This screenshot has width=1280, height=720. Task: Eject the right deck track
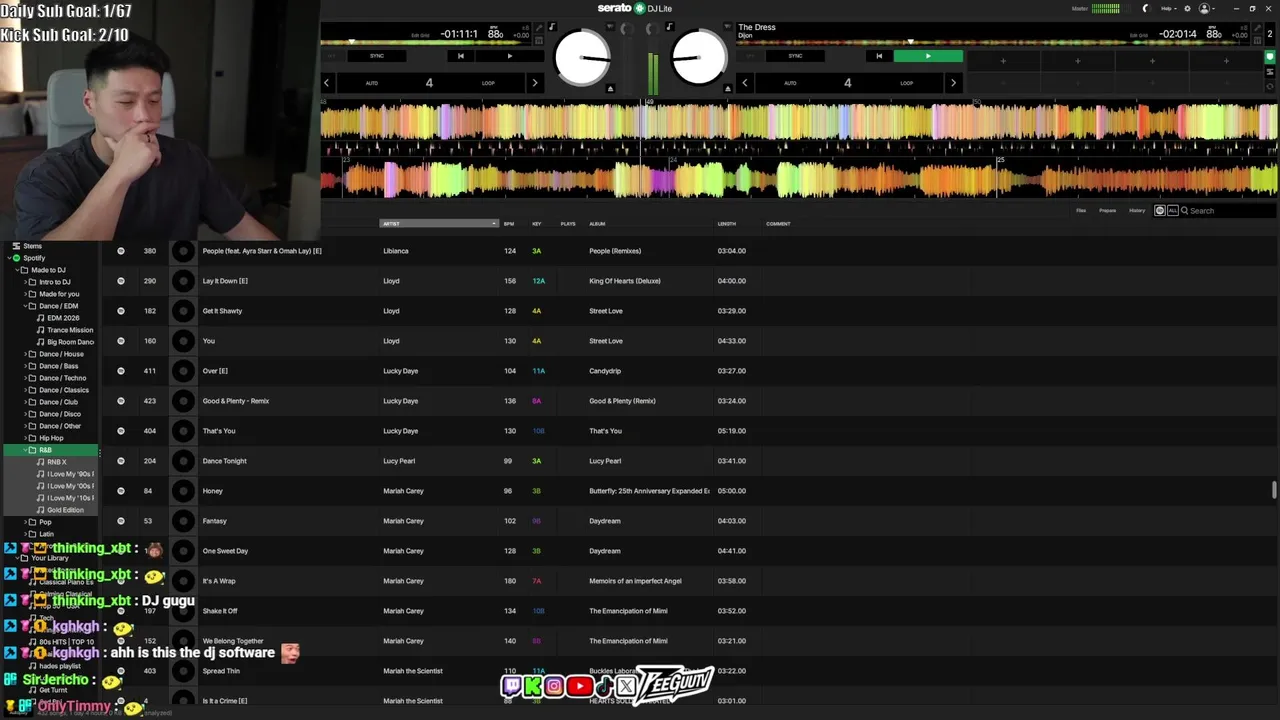click(728, 89)
